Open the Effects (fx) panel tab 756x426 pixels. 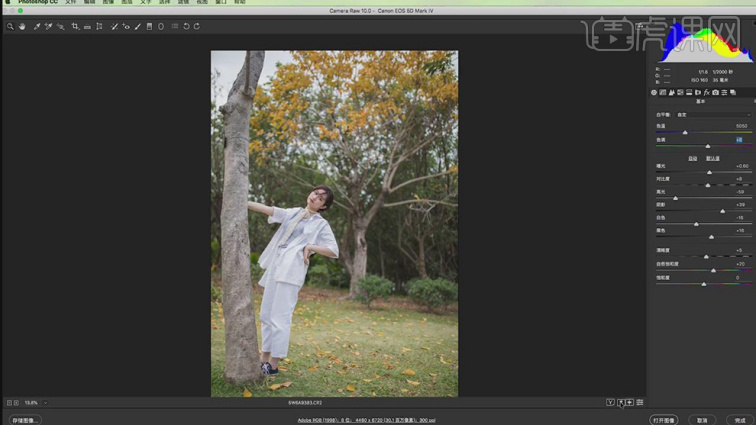click(x=707, y=93)
